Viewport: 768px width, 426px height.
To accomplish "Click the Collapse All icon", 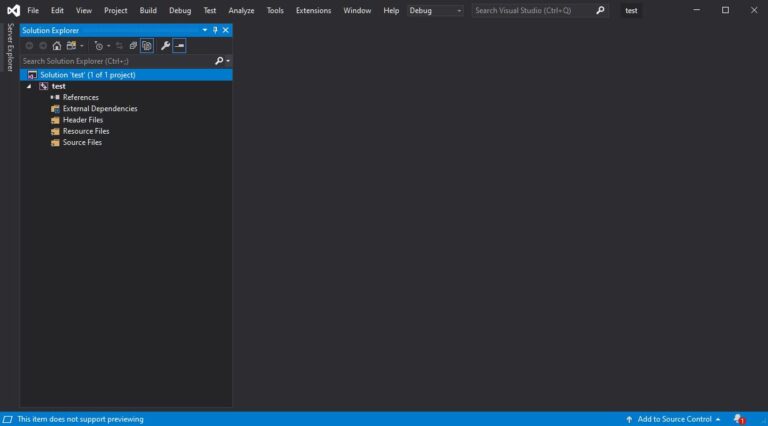I will [x=133, y=46].
